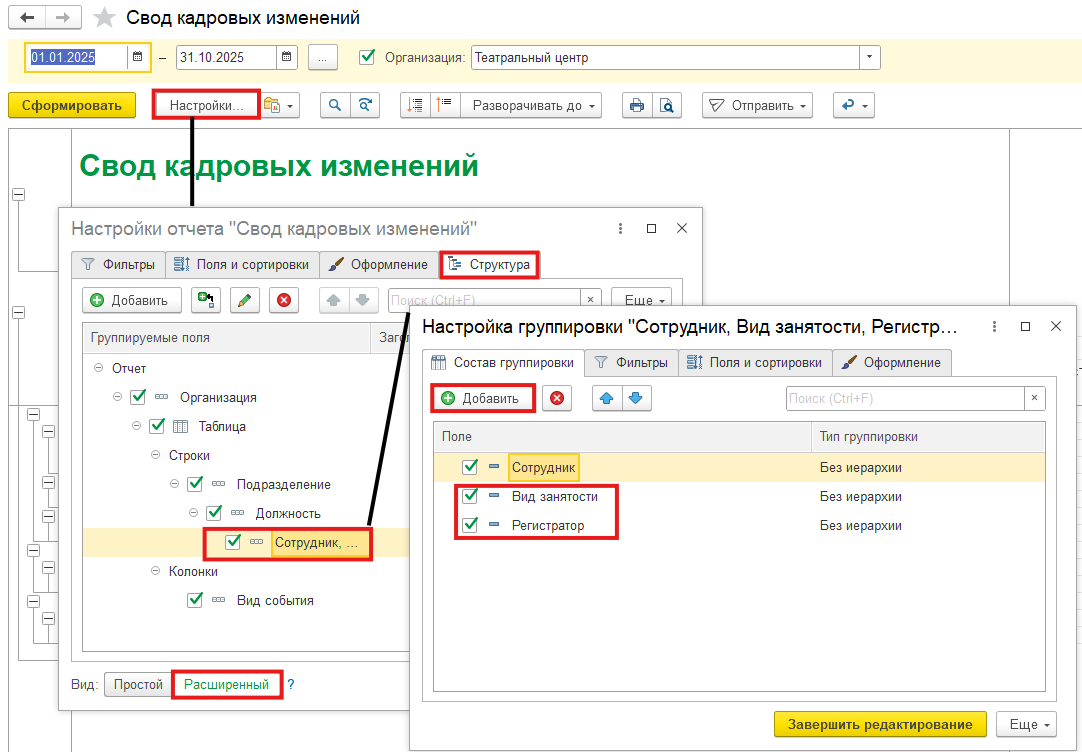Screen dimensions: 1082x752
Task: Open calendar picker for end date 31.10.2025
Action: (287, 57)
